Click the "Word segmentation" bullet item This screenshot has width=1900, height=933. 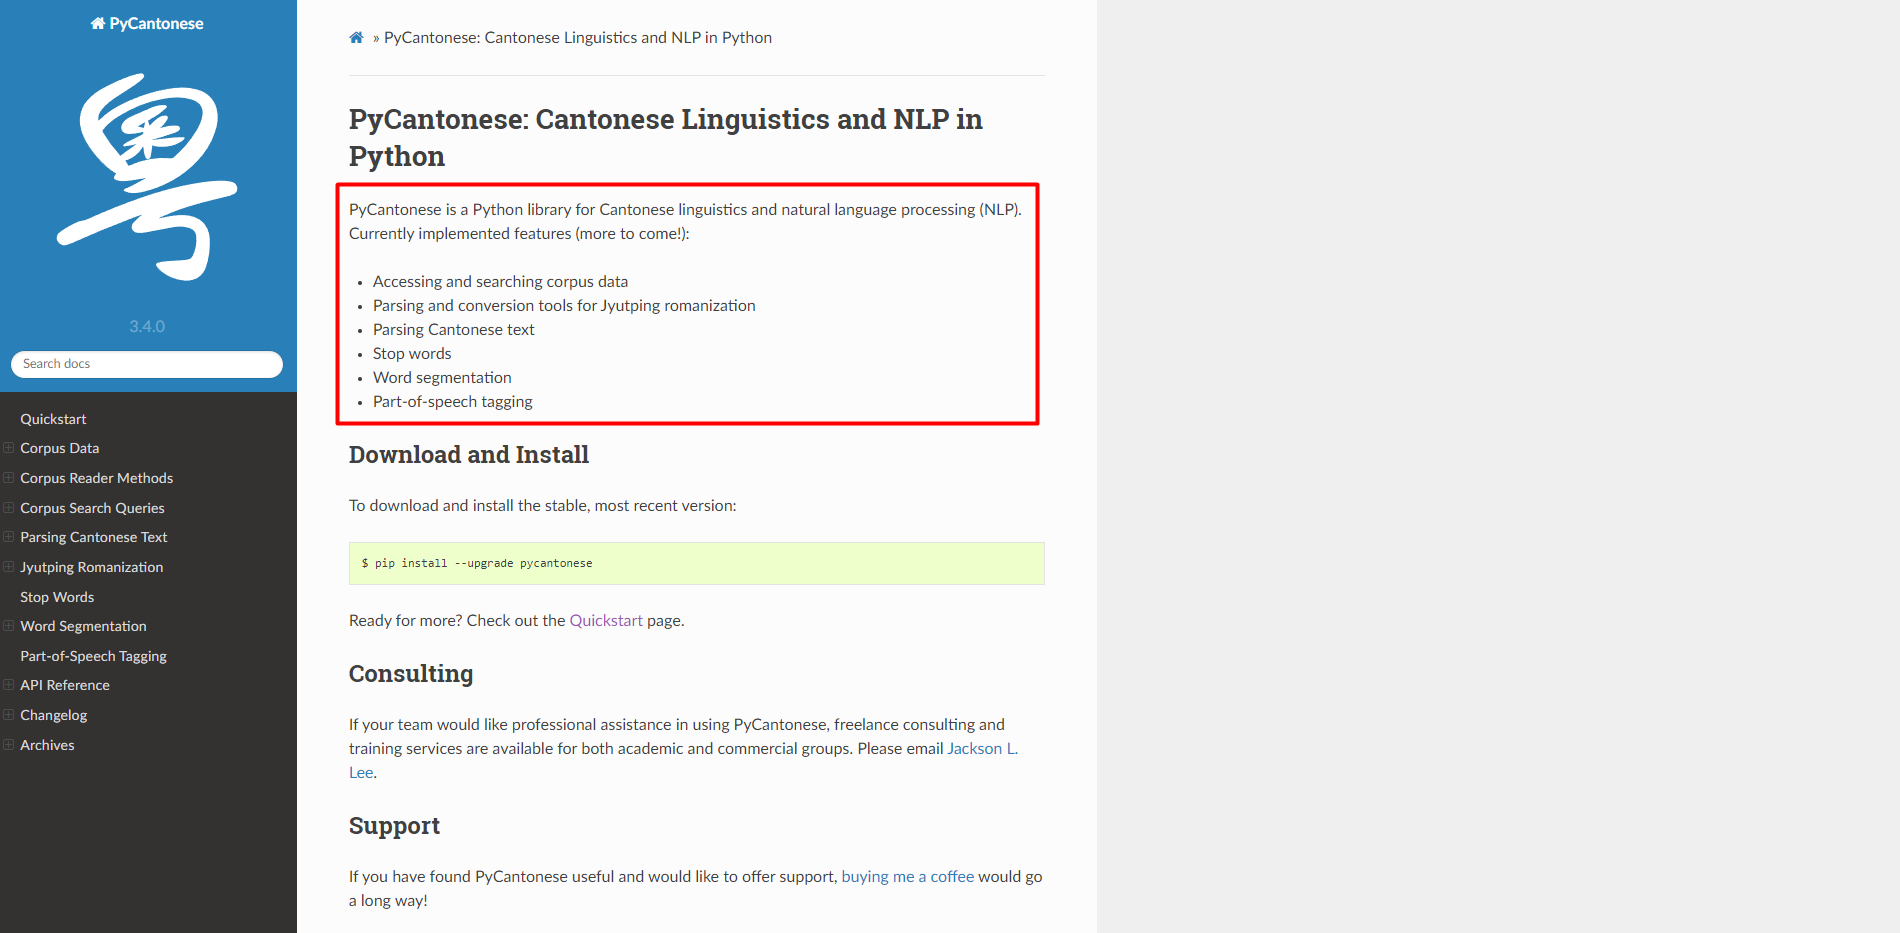pyautogui.click(x=442, y=377)
